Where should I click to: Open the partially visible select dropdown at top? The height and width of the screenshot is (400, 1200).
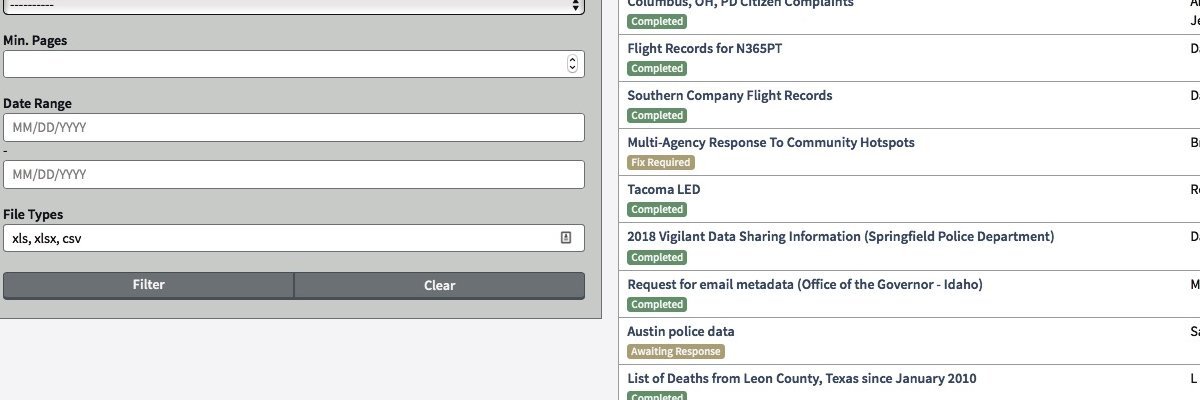293,6
